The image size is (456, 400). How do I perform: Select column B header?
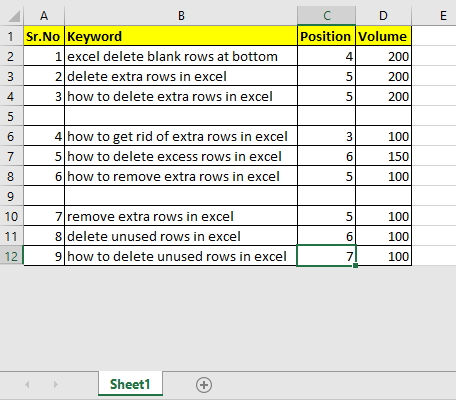click(181, 16)
